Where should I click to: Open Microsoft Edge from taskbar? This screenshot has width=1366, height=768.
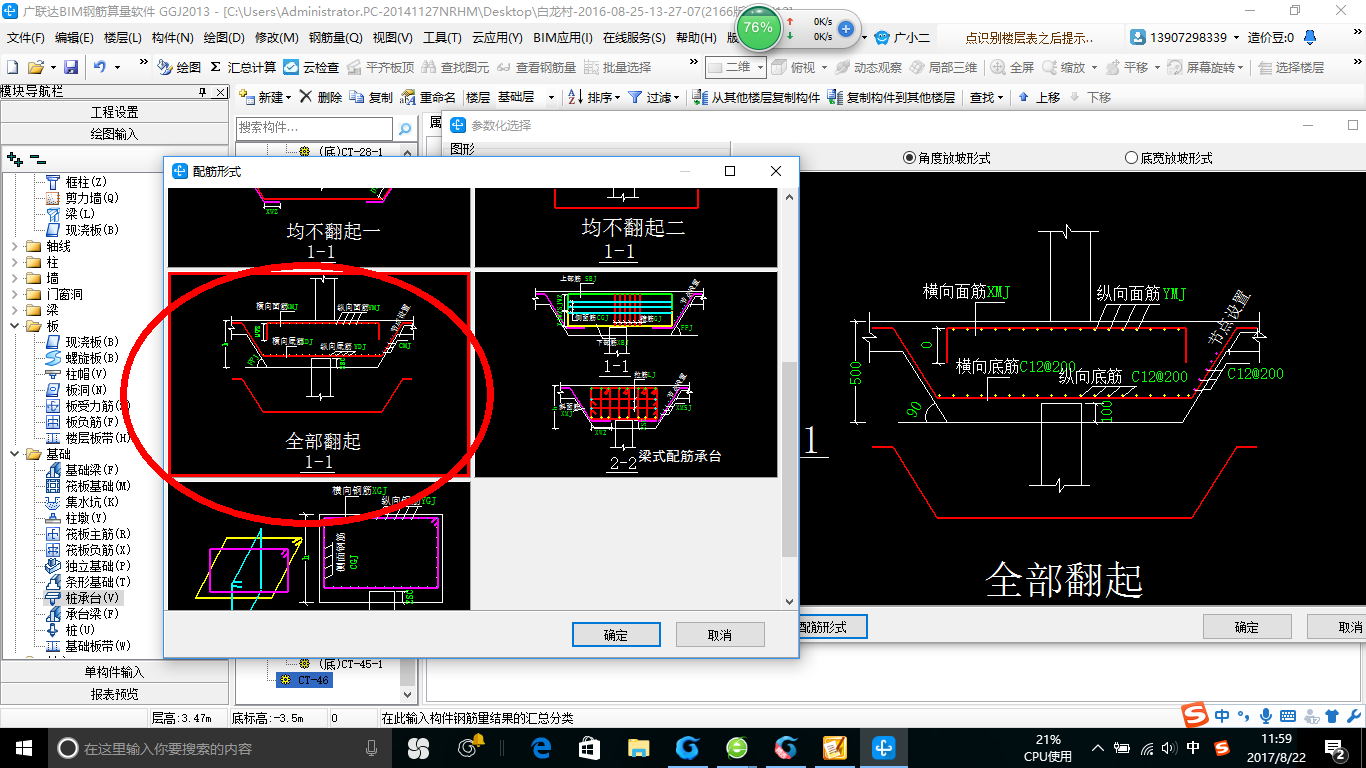coord(541,747)
